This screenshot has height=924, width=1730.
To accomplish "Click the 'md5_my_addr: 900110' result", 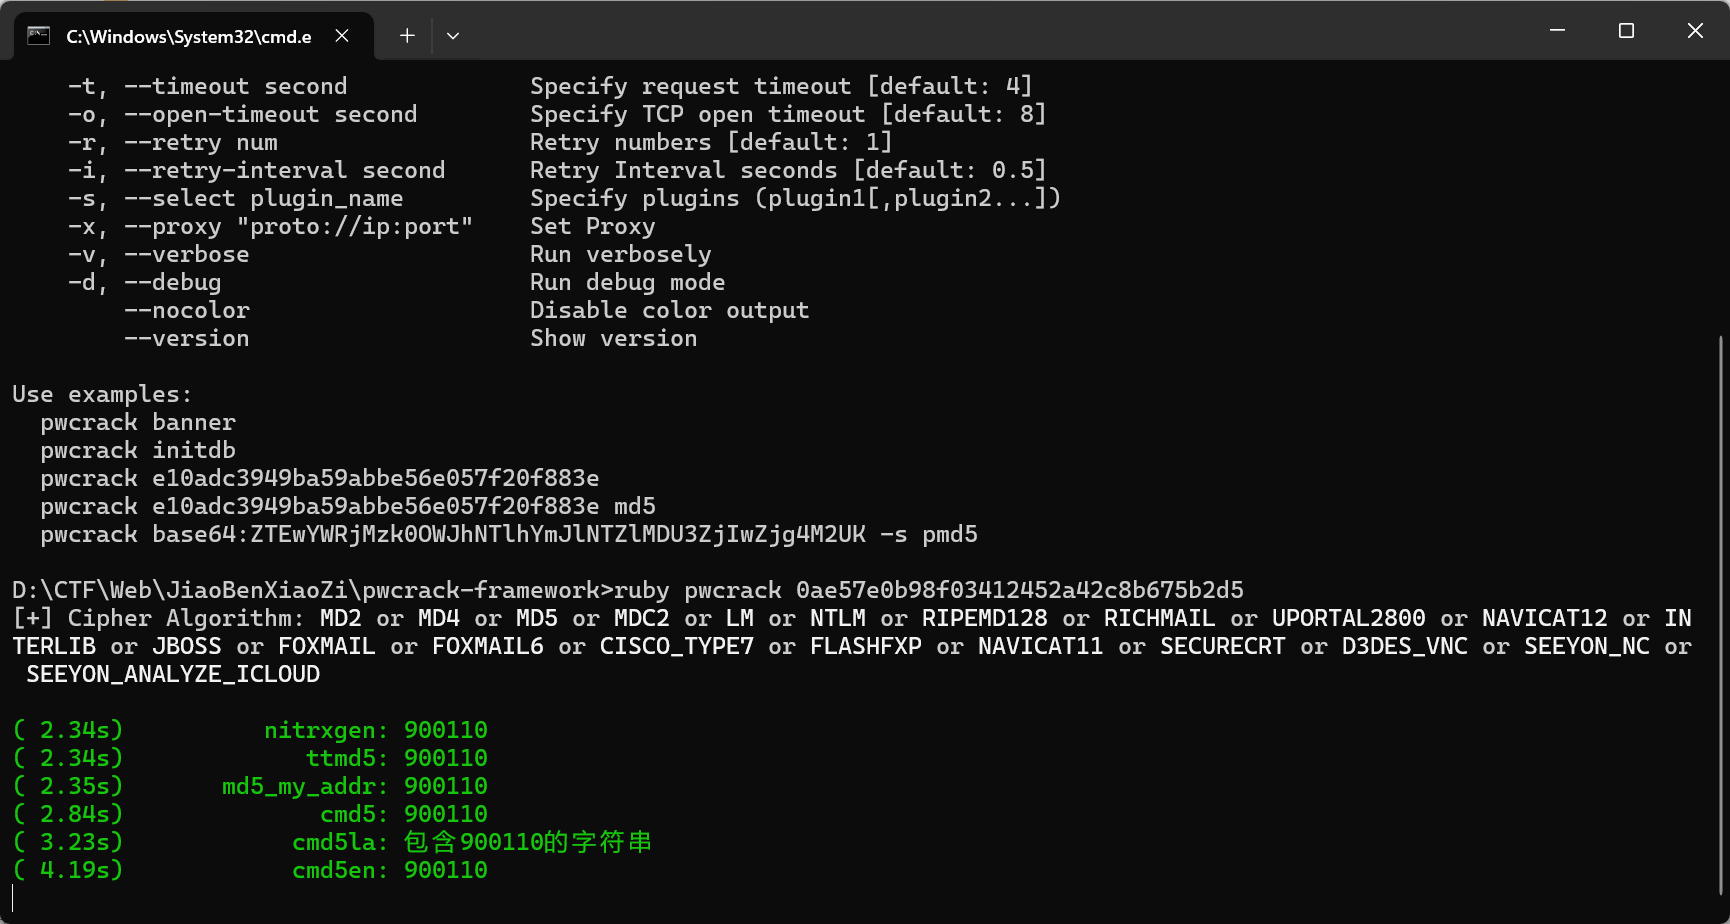I will click(x=355, y=787).
